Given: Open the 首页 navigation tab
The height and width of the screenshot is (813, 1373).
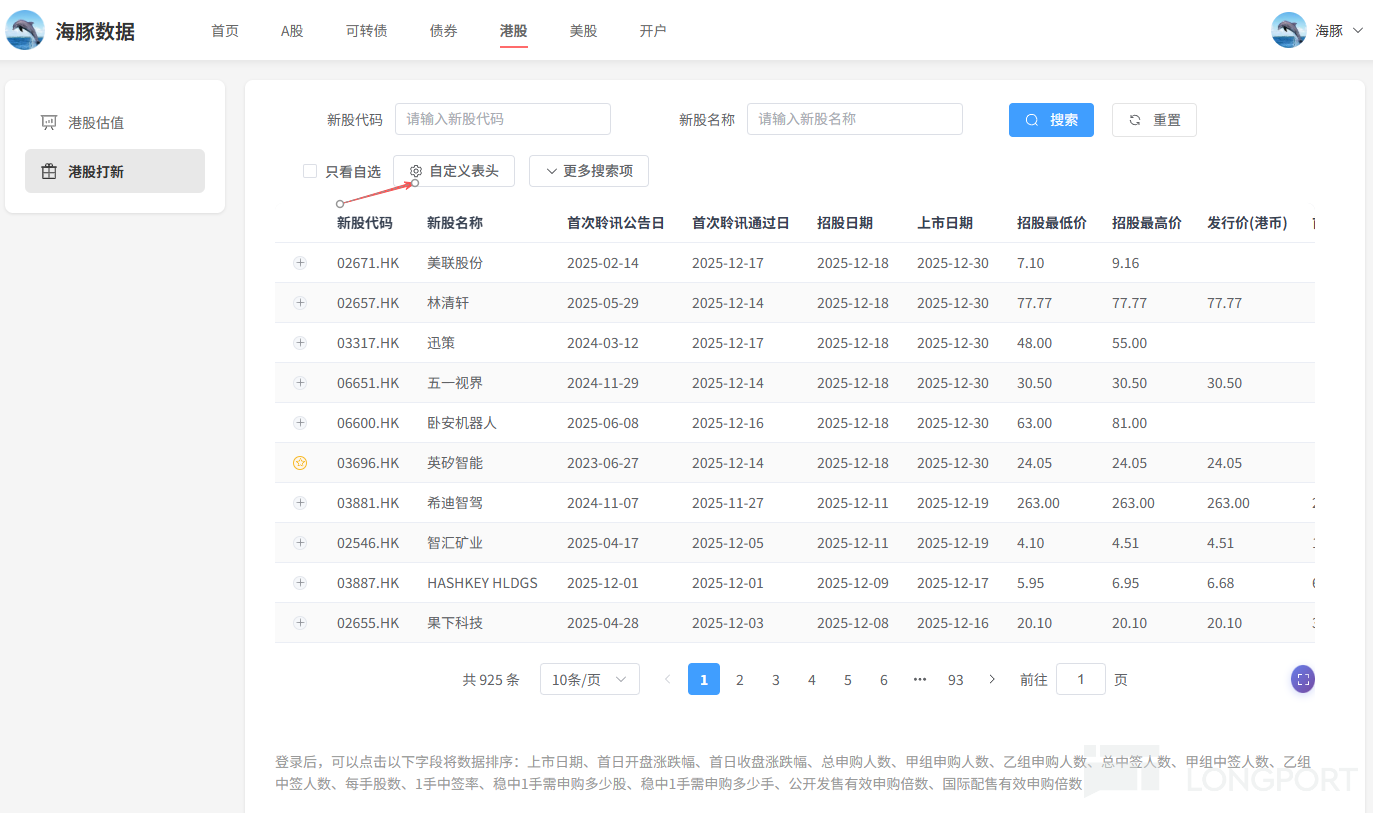Looking at the screenshot, I should click(225, 31).
